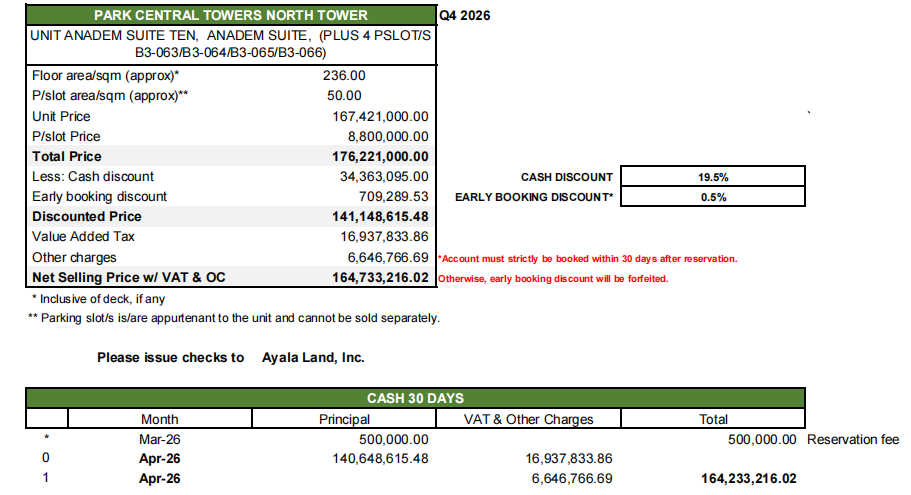Click the floor area value 236.00
This screenshot has height=495, width=911.
coord(344,76)
